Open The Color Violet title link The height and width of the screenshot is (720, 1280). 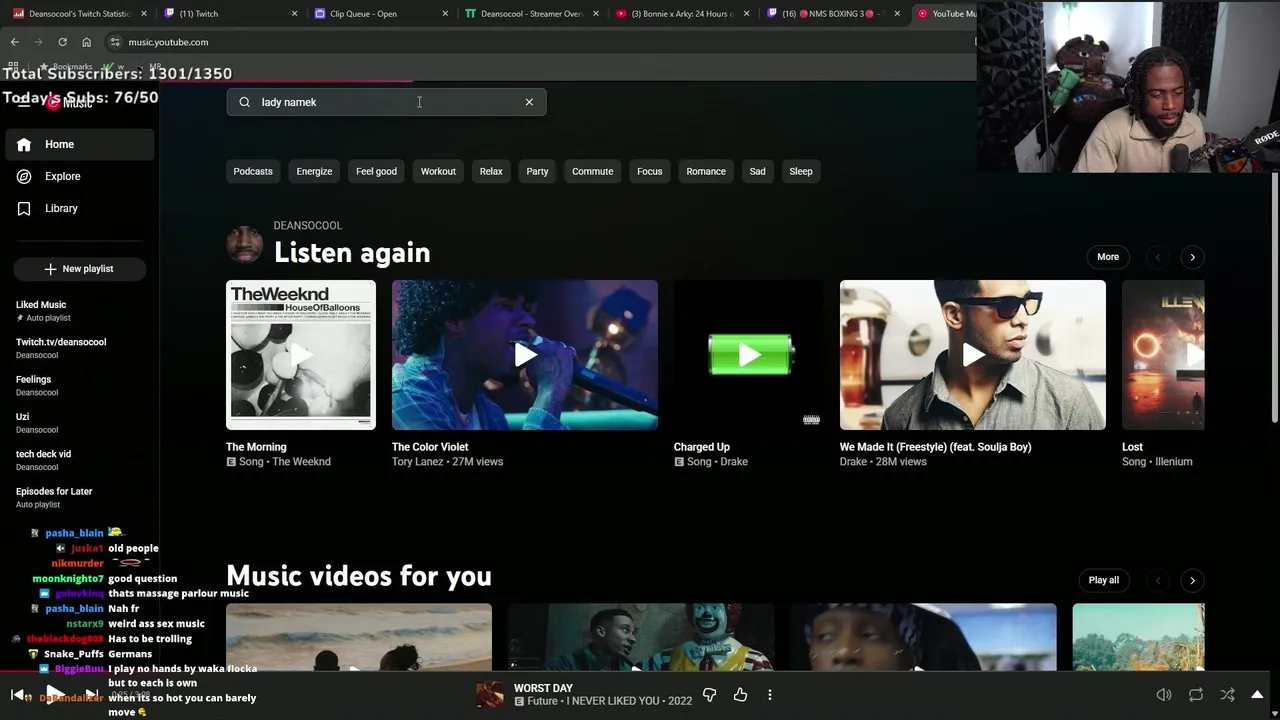coord(430,447)
